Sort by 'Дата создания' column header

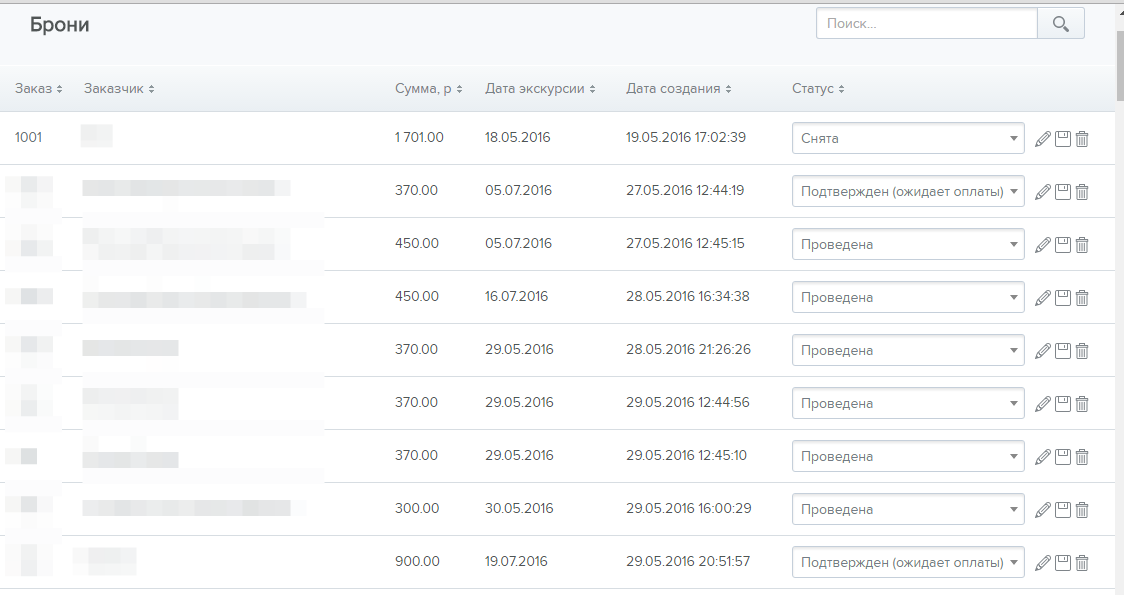pos(678,89)
